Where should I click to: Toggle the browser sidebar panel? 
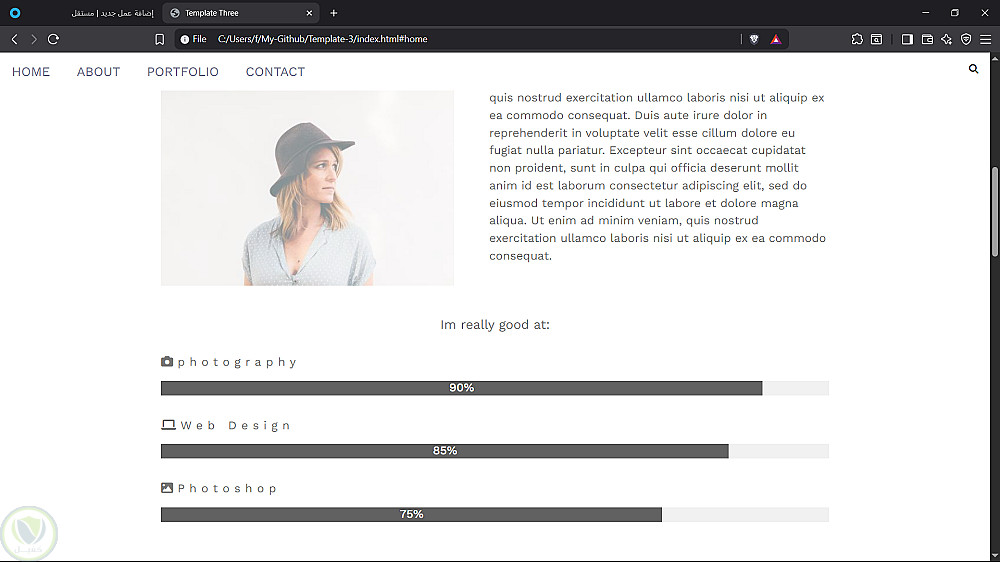click(907, 39)
